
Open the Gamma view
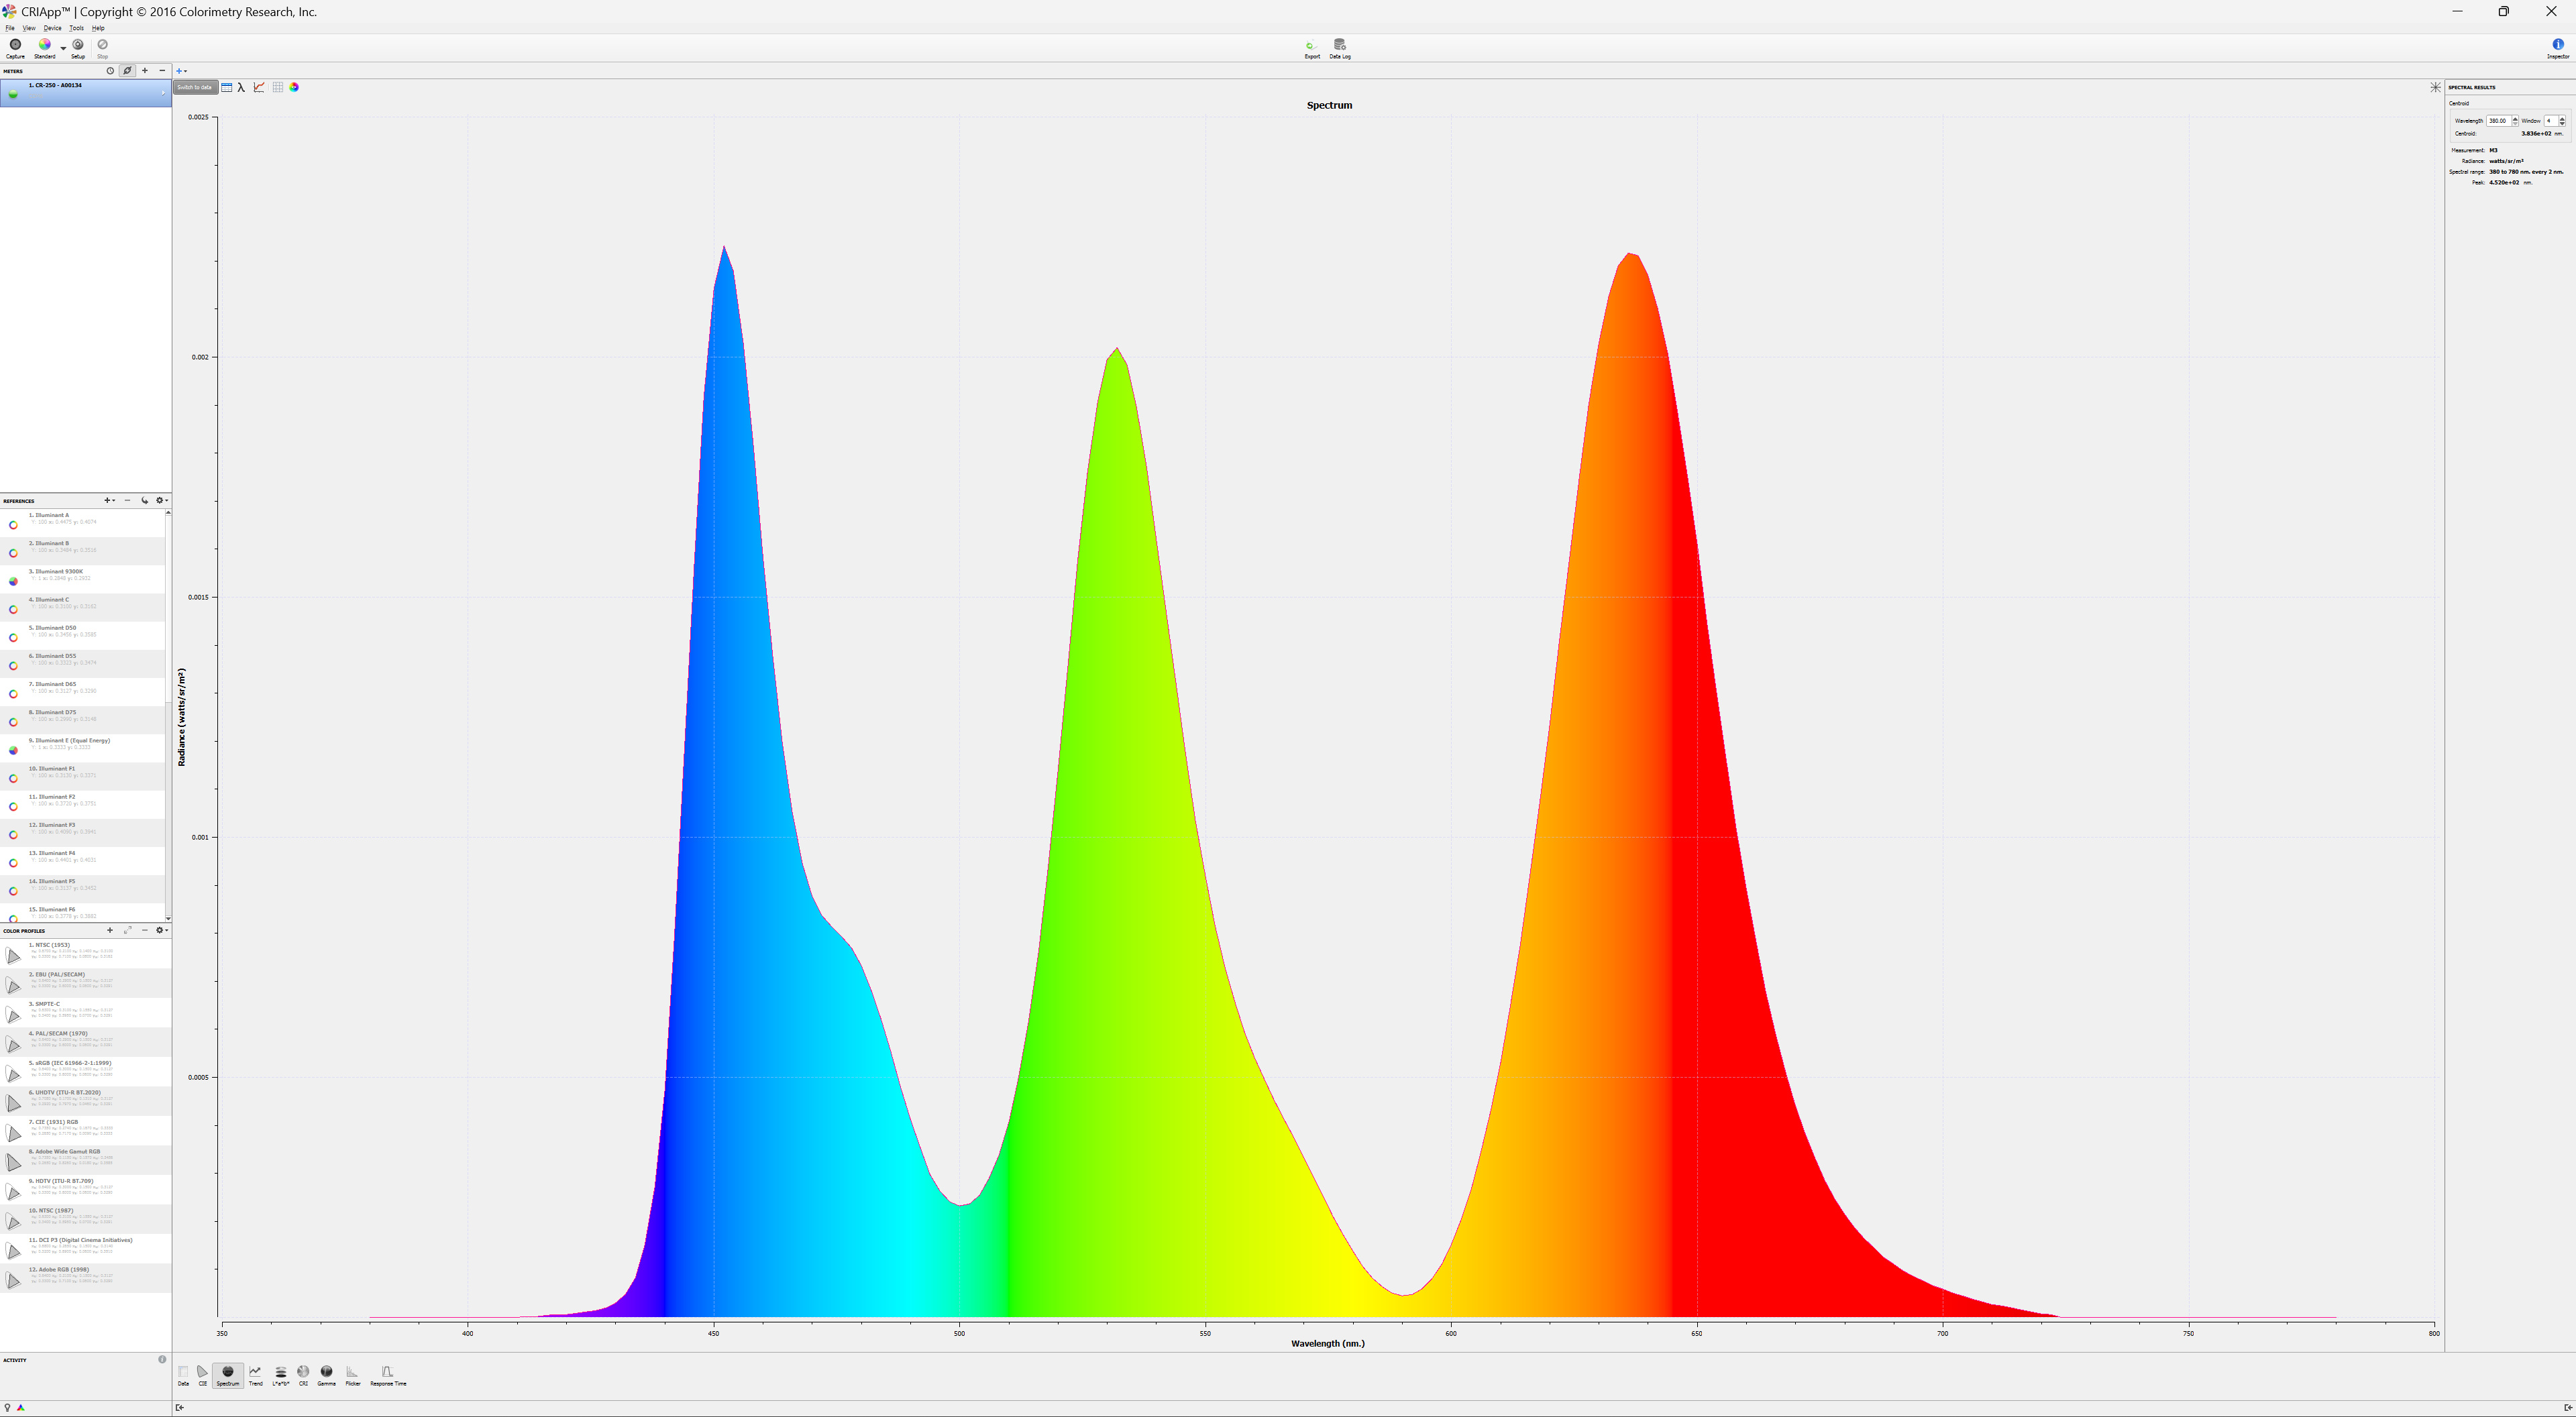(326, 1374)
